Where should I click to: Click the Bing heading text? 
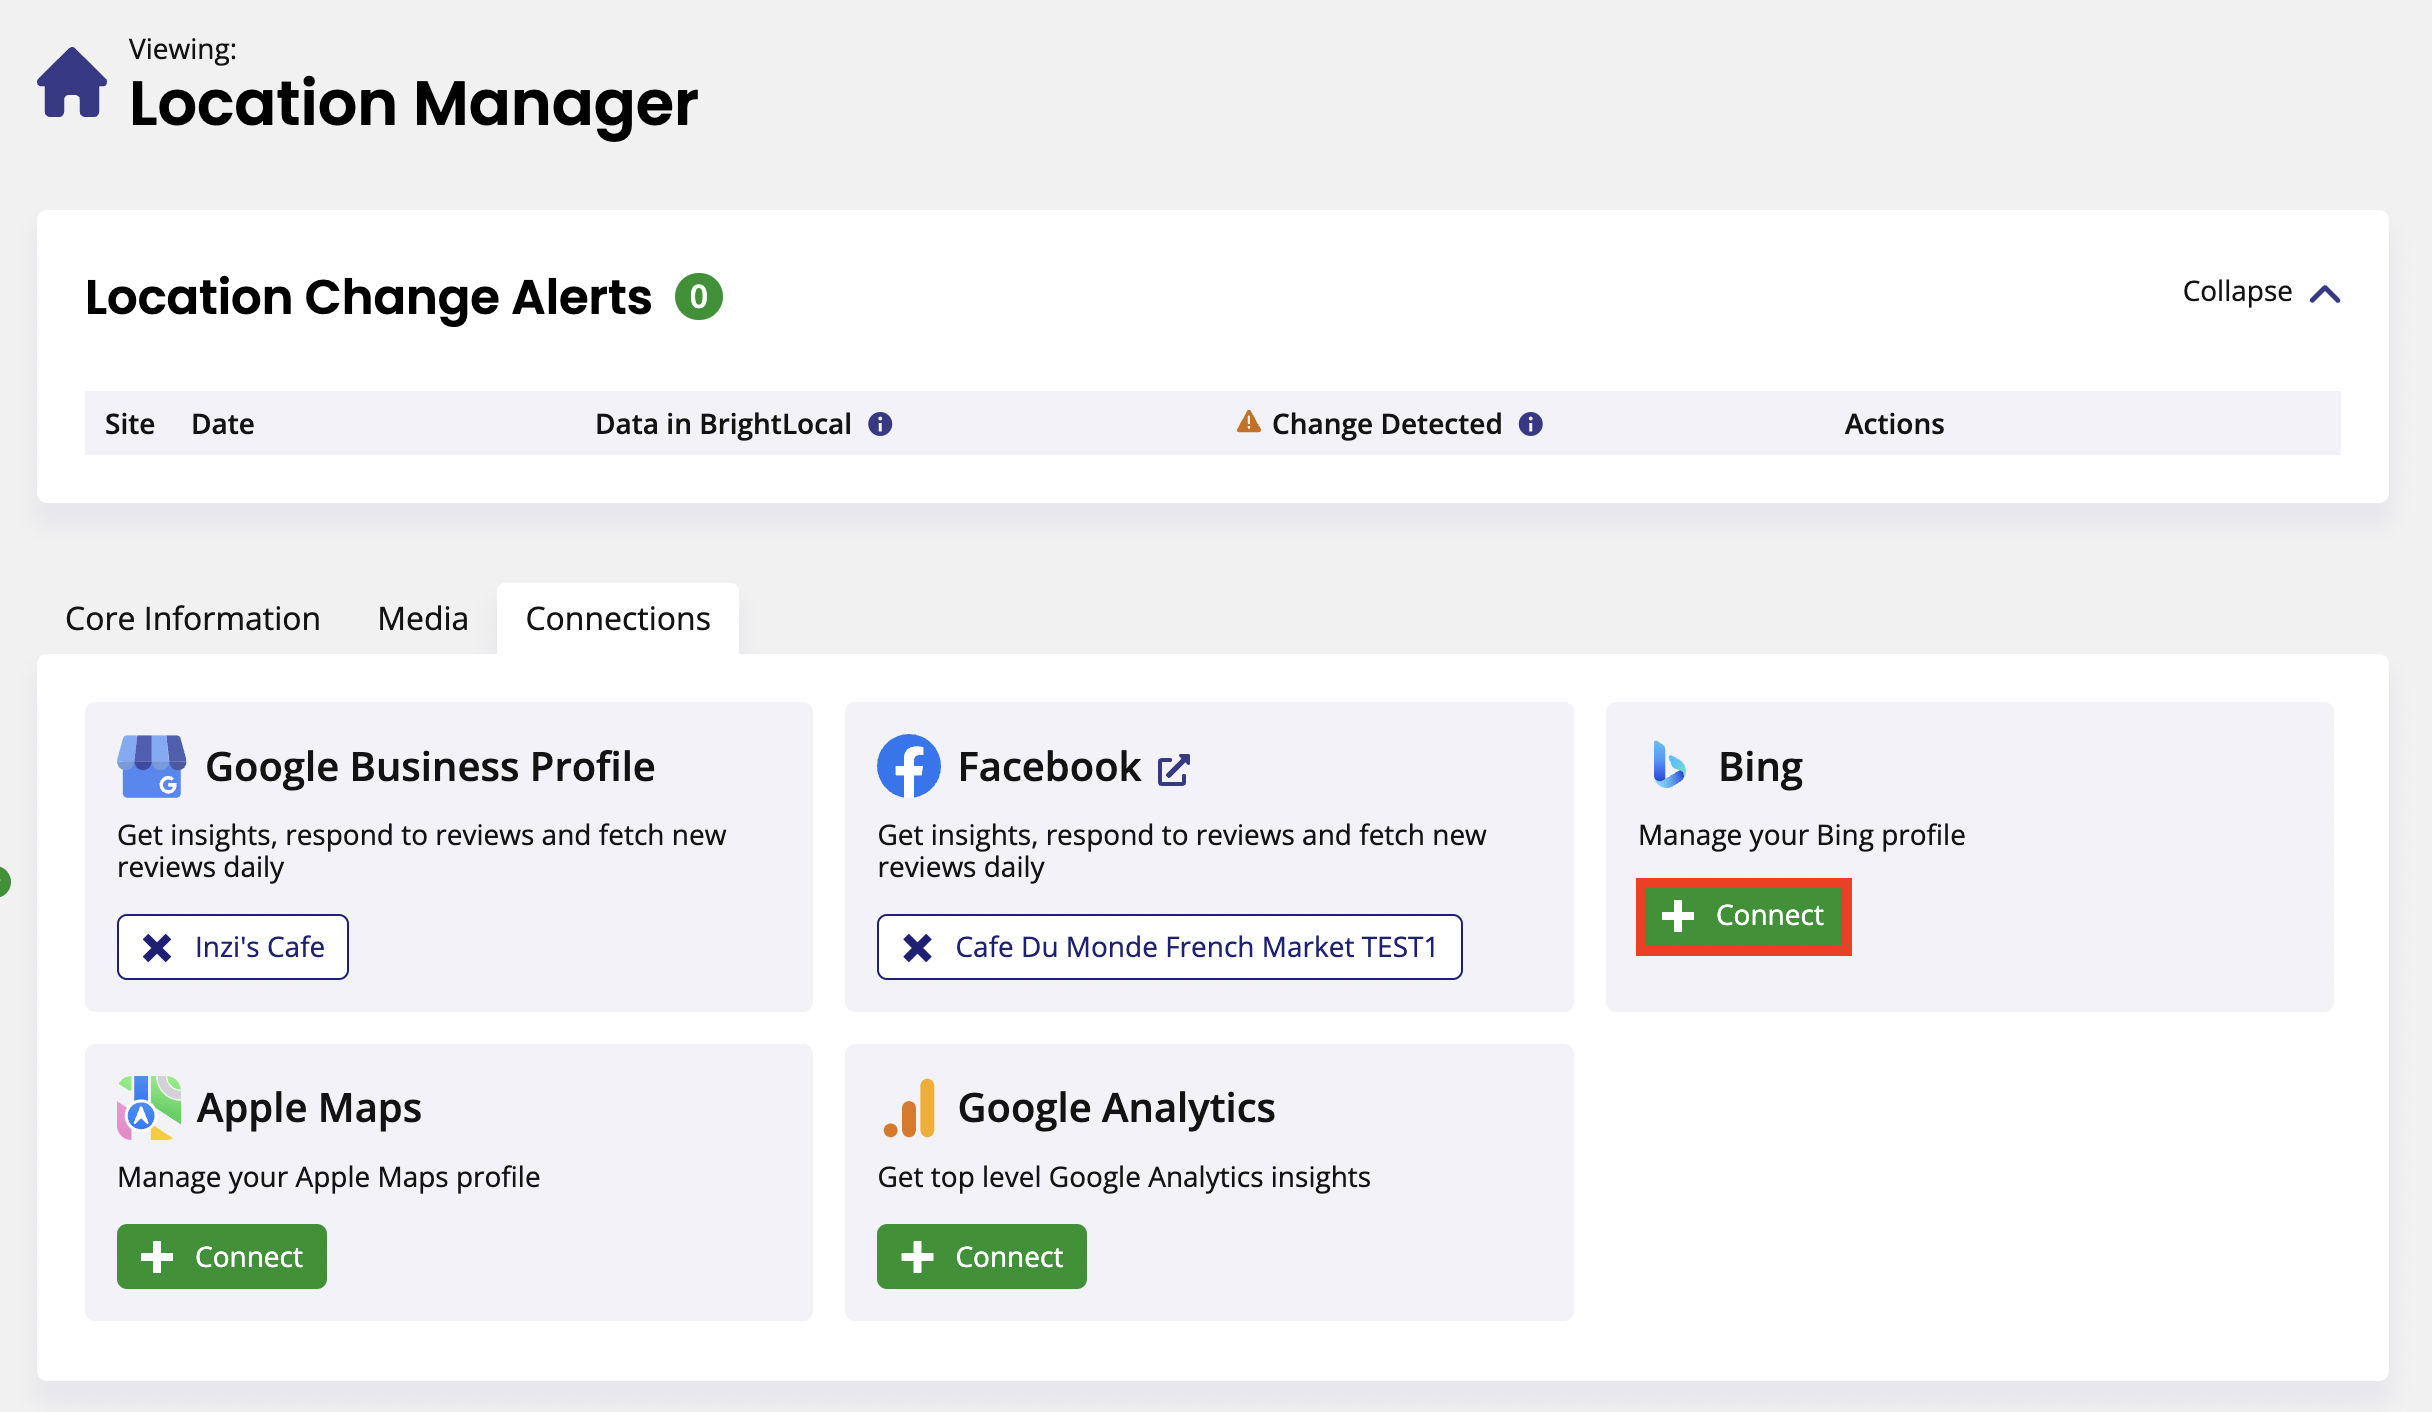[1761, 767]
